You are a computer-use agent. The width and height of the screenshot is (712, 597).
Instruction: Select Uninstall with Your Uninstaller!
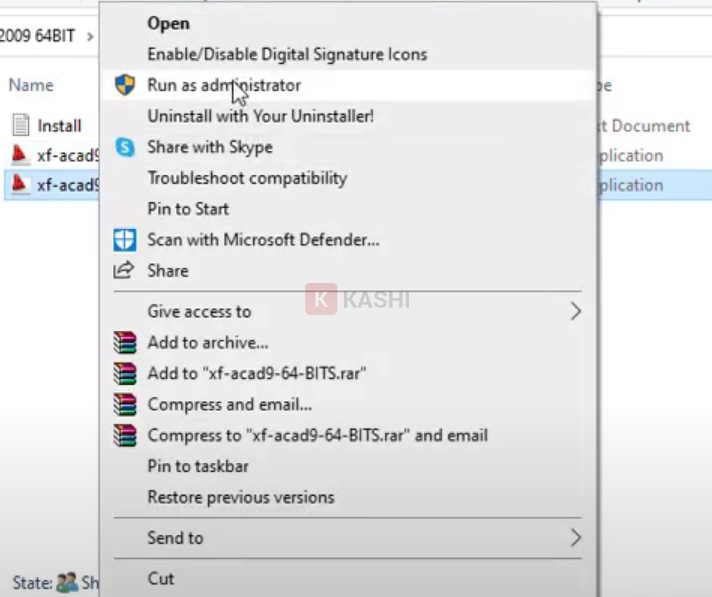[261, 116]
